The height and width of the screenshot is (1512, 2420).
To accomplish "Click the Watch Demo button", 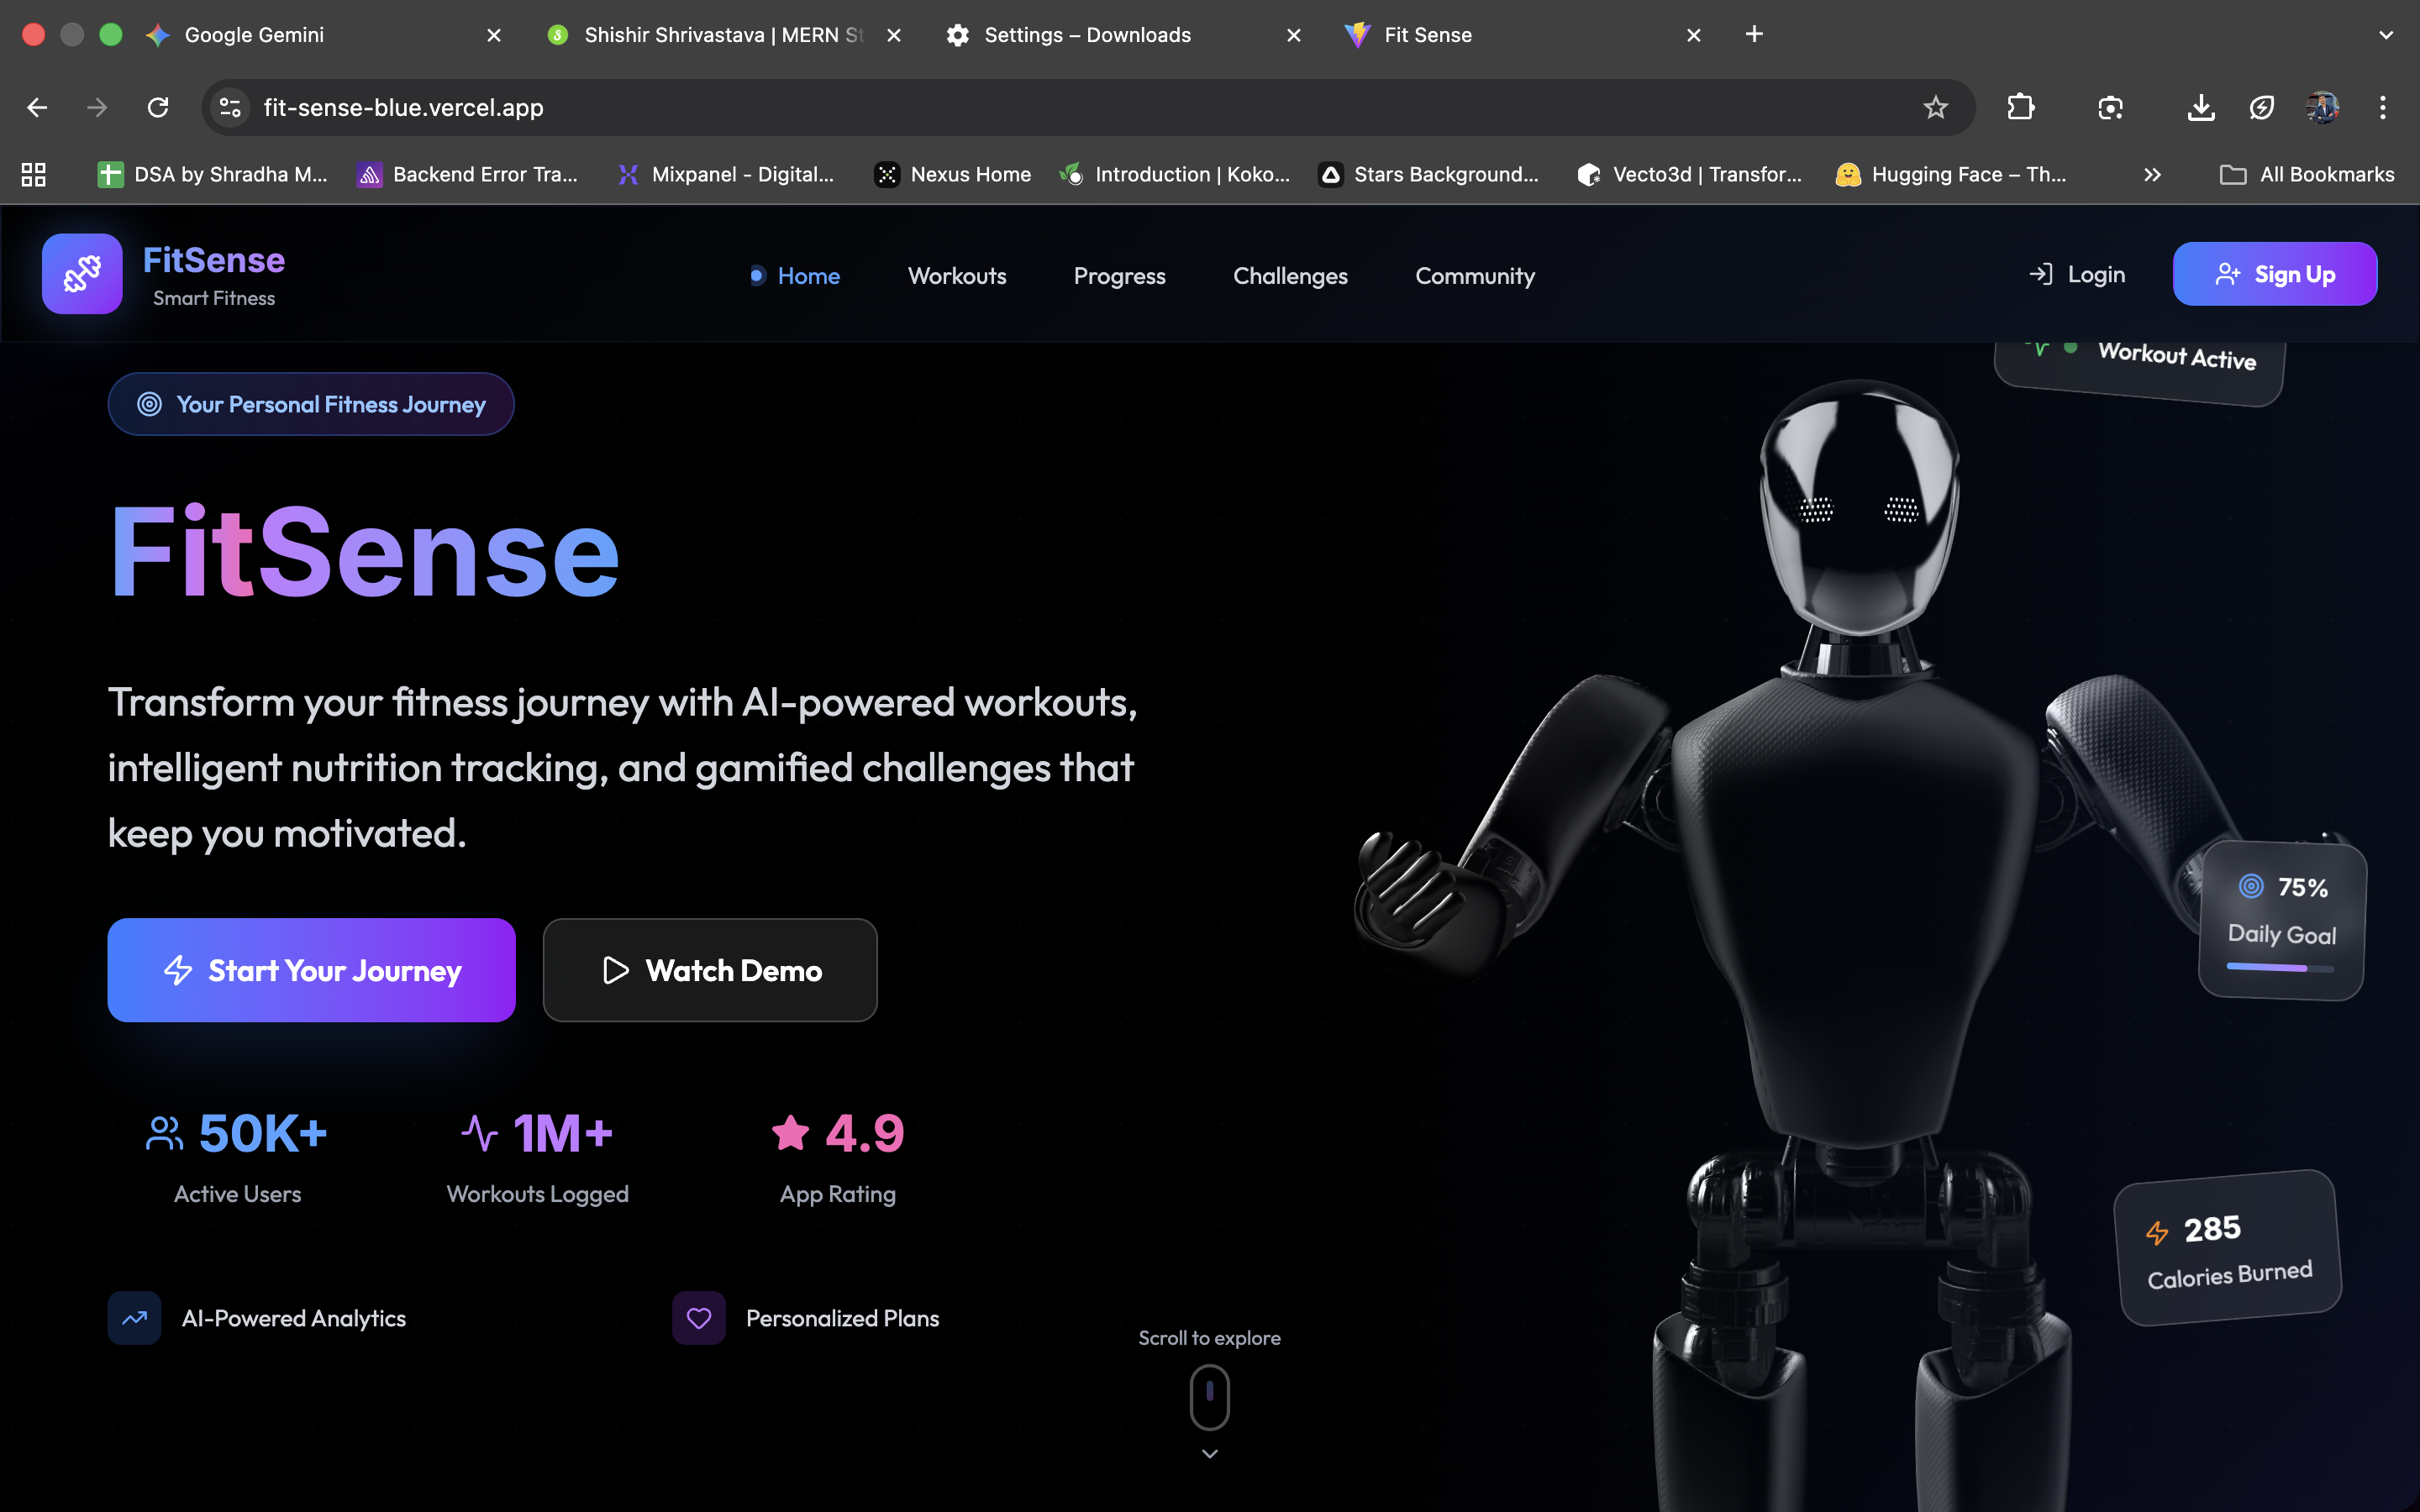I will click(x=710, y=969).
